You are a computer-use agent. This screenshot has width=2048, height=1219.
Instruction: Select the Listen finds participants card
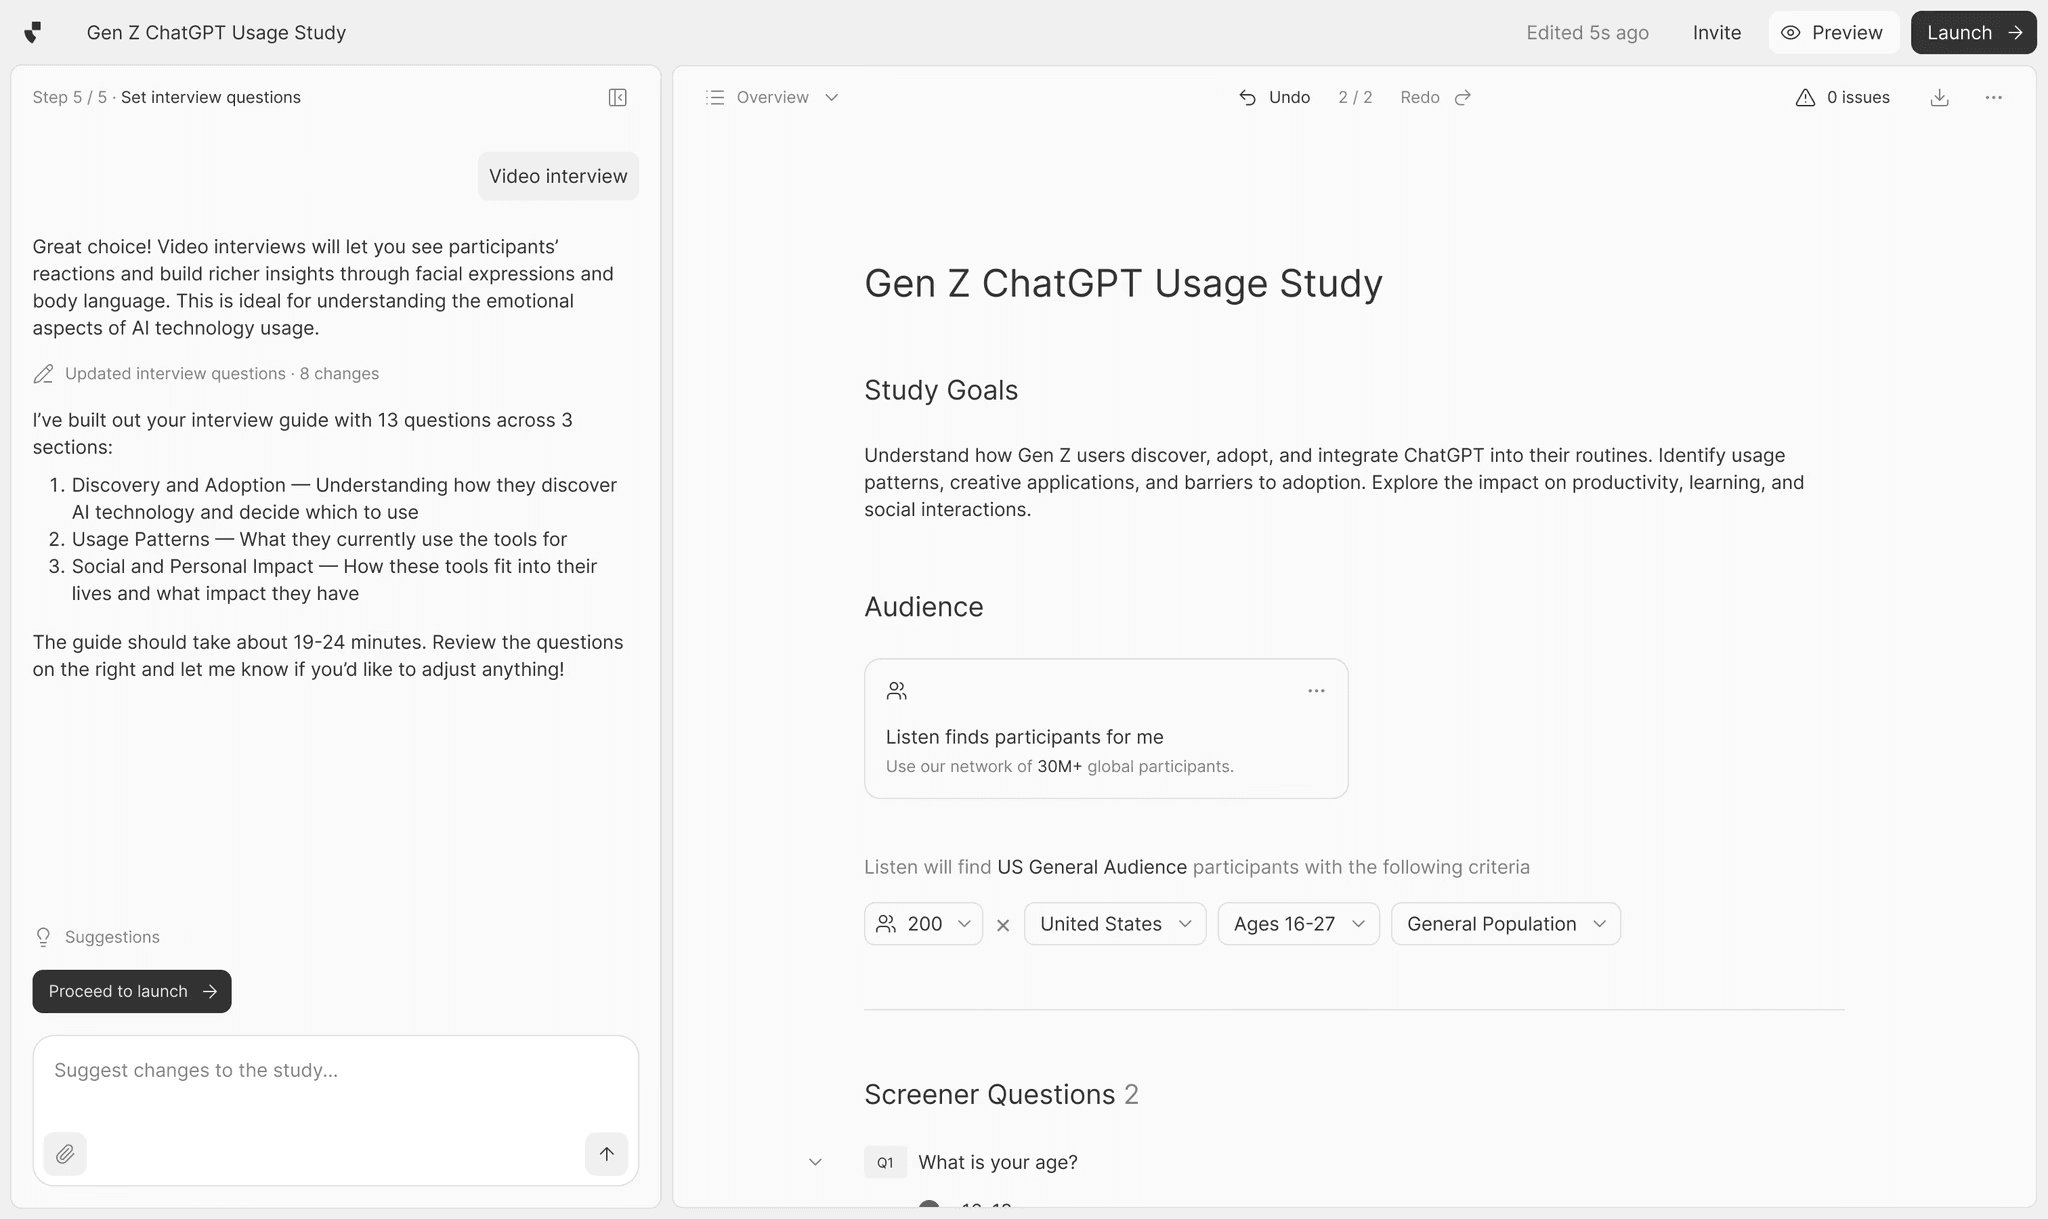tap(1106, 728)
